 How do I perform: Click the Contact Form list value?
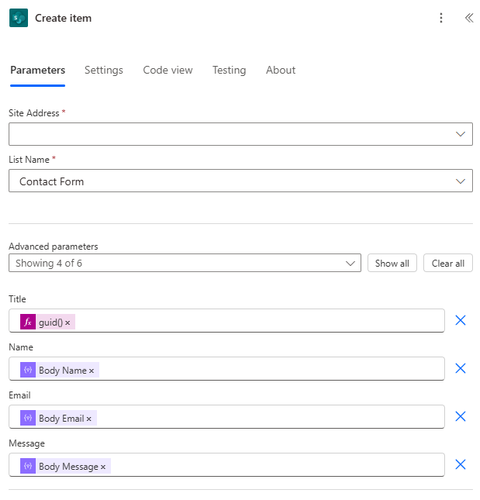tap(52, 182)
